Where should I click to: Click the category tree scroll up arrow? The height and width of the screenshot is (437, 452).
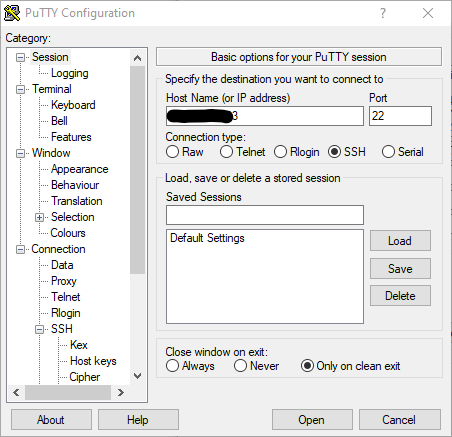pyautogui.click(x=137, y=58)
